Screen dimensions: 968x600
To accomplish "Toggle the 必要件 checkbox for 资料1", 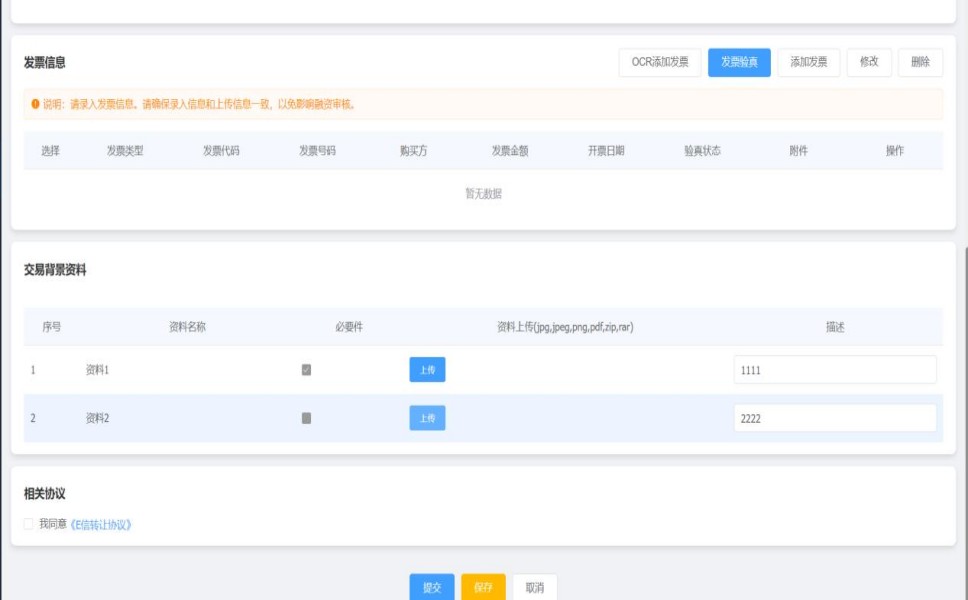I will pyautogui.click(x=306, y=370).
